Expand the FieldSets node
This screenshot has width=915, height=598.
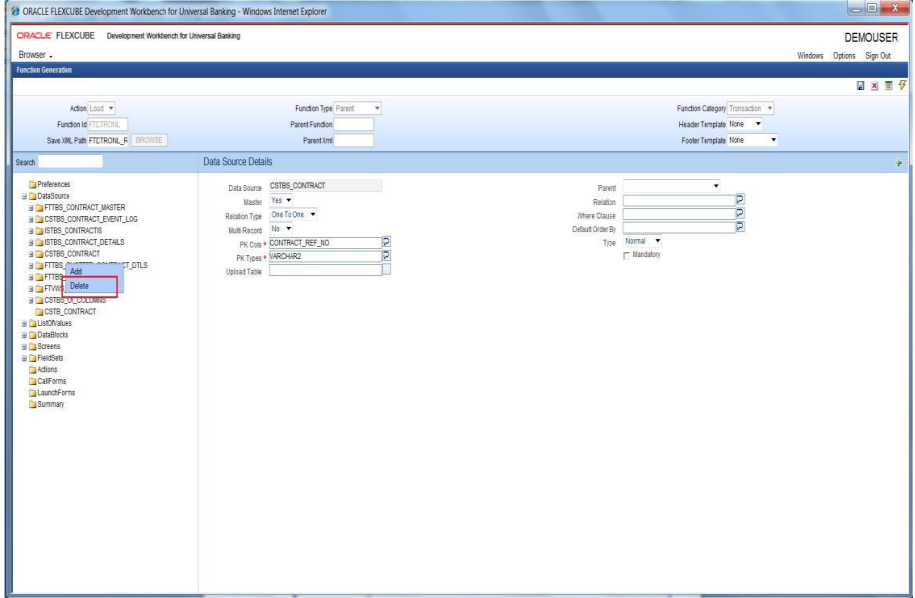pyautogui.click(x=25, y=358)
